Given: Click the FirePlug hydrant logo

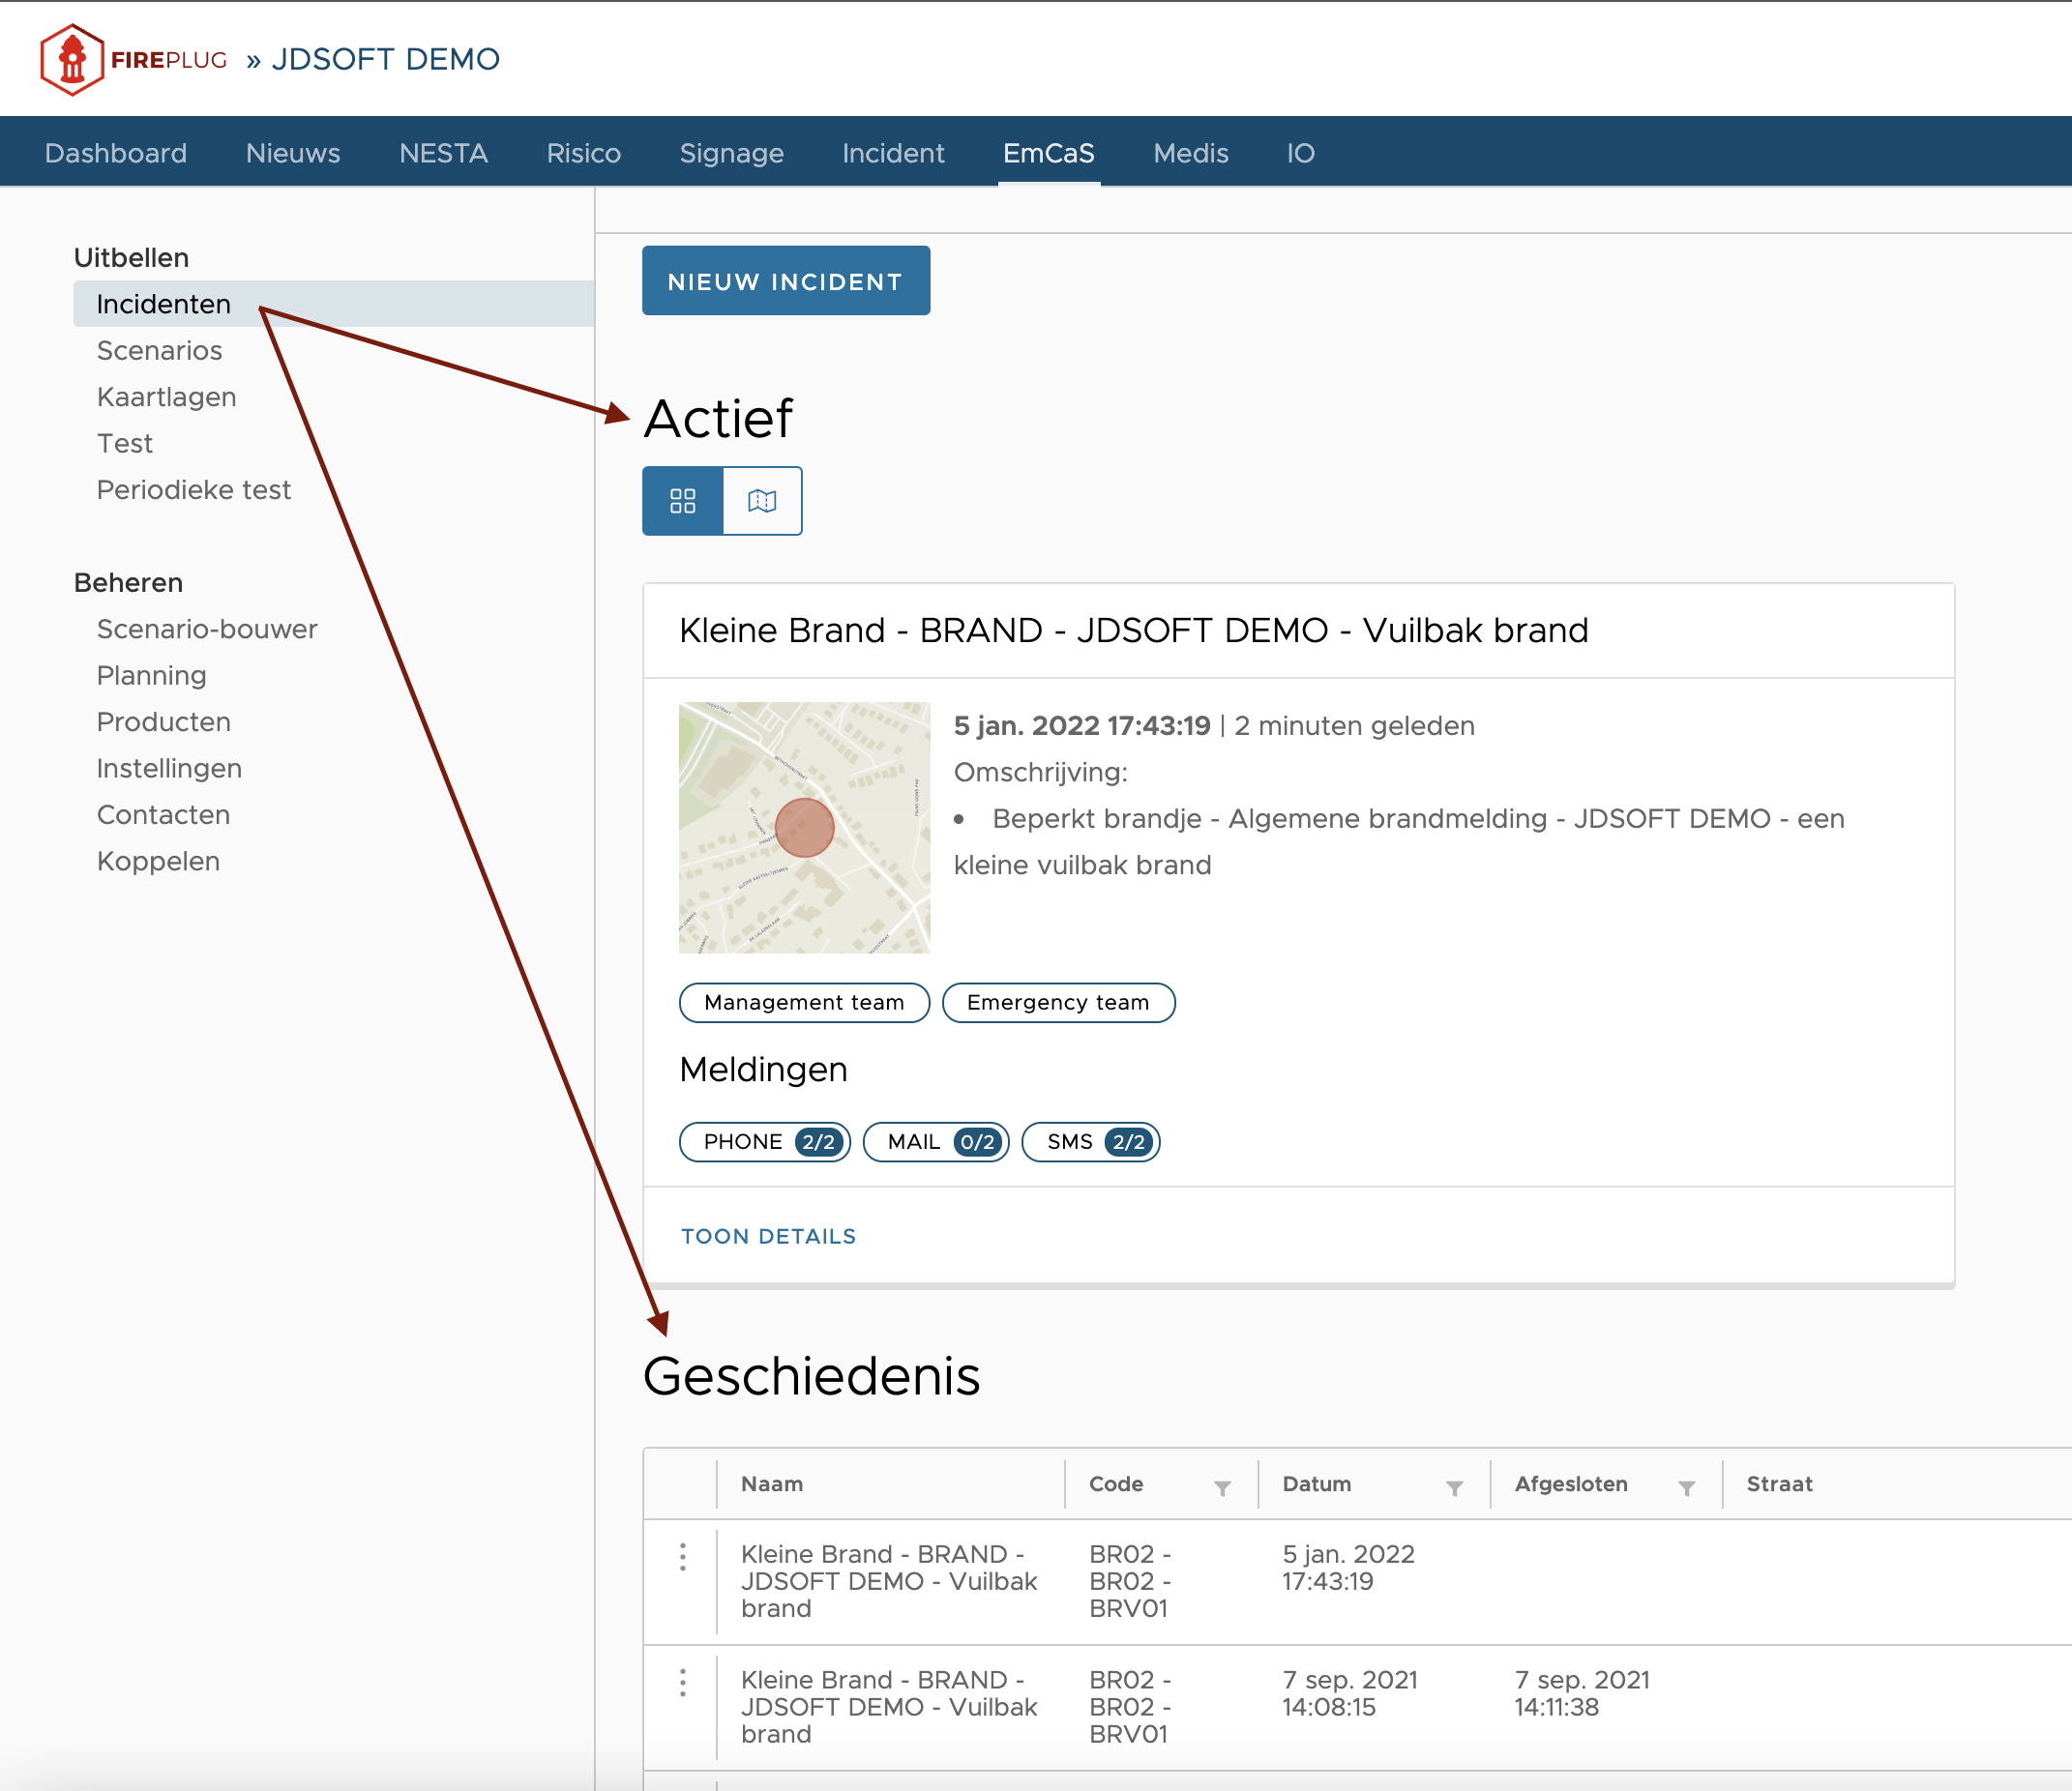Looking at the screenshot, I should pos(72,60).
